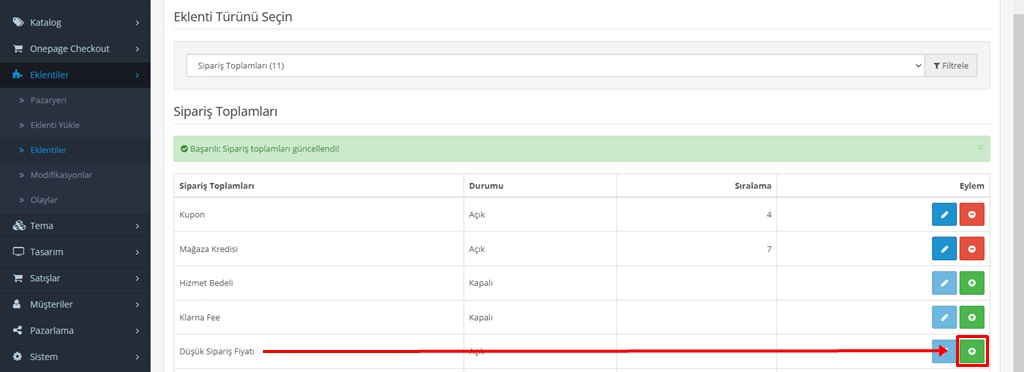Go to Modifikasyonlar page

61,175
